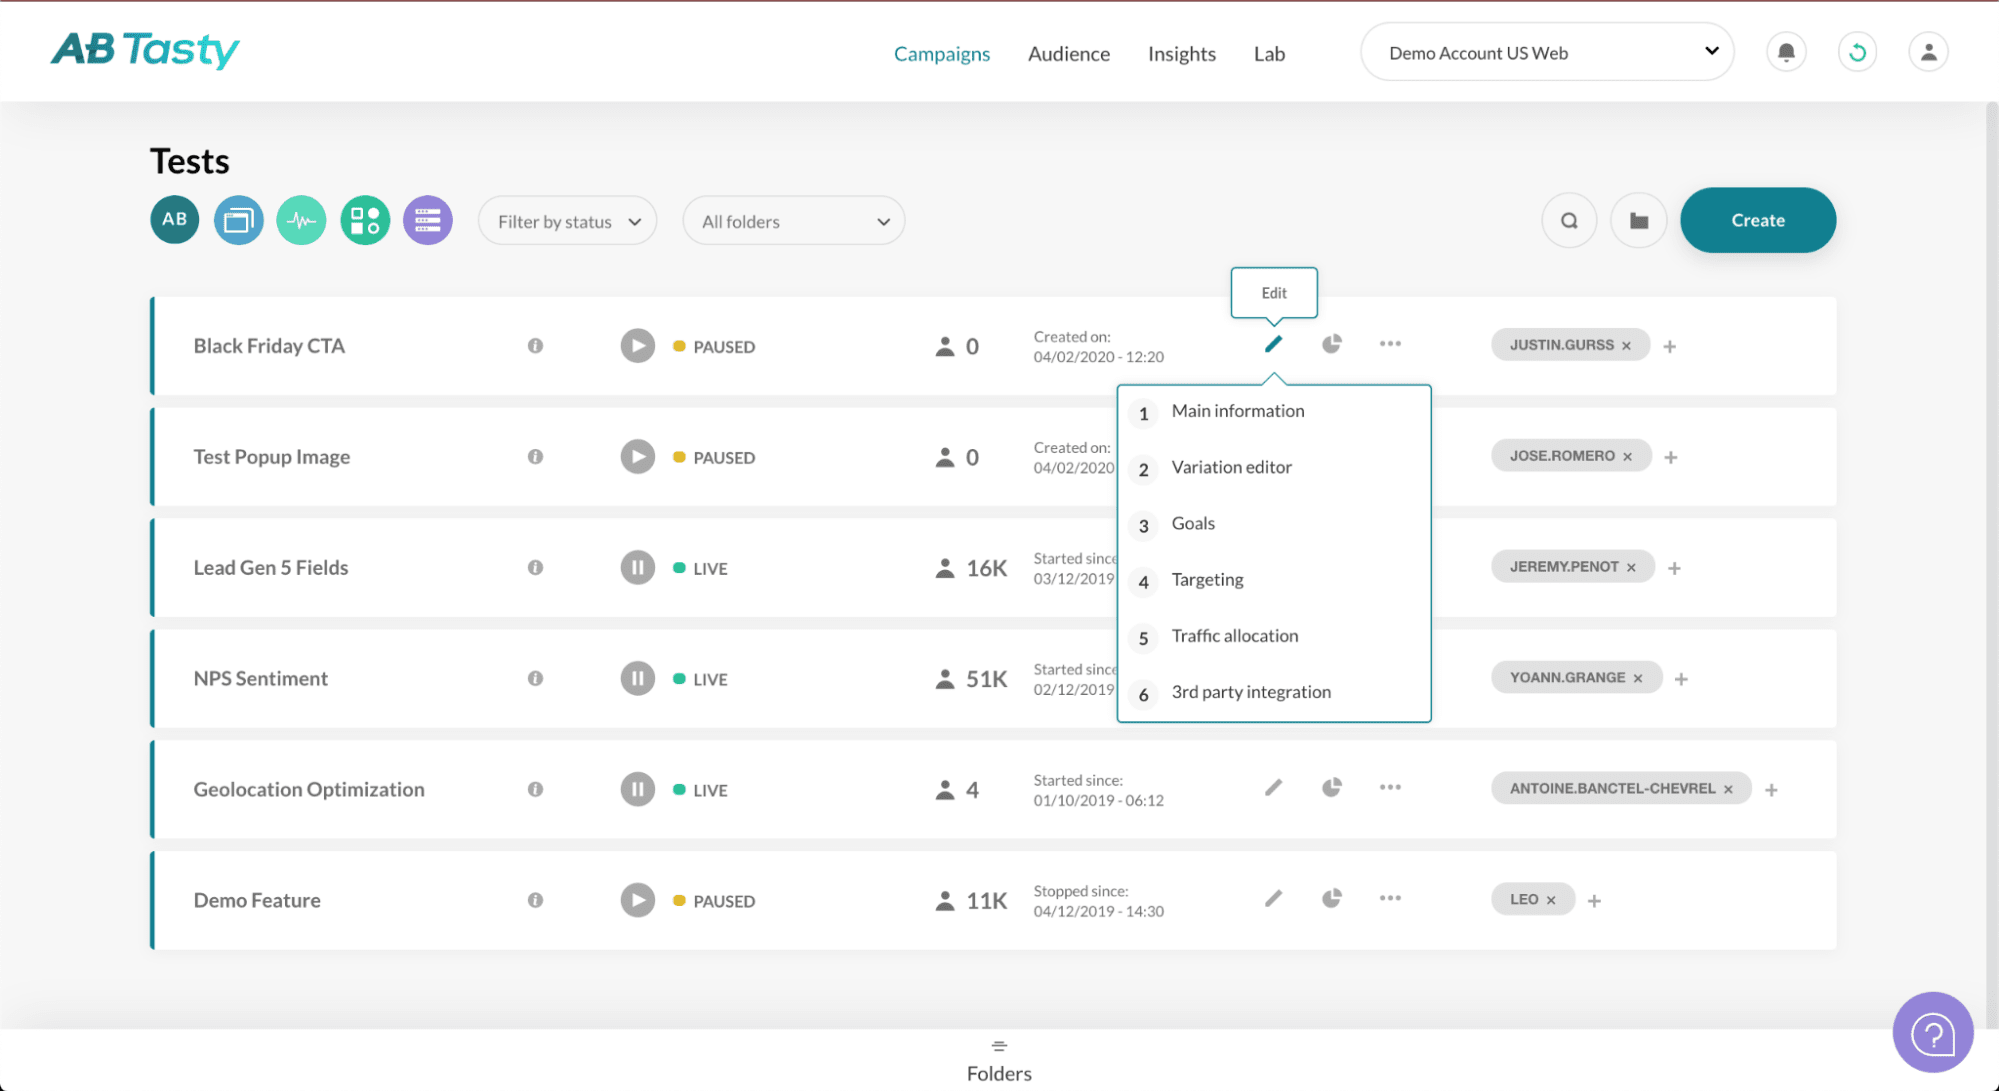
Task: Pause the Lead Gen 5 Fields campaign
Action: click(637, 567)
